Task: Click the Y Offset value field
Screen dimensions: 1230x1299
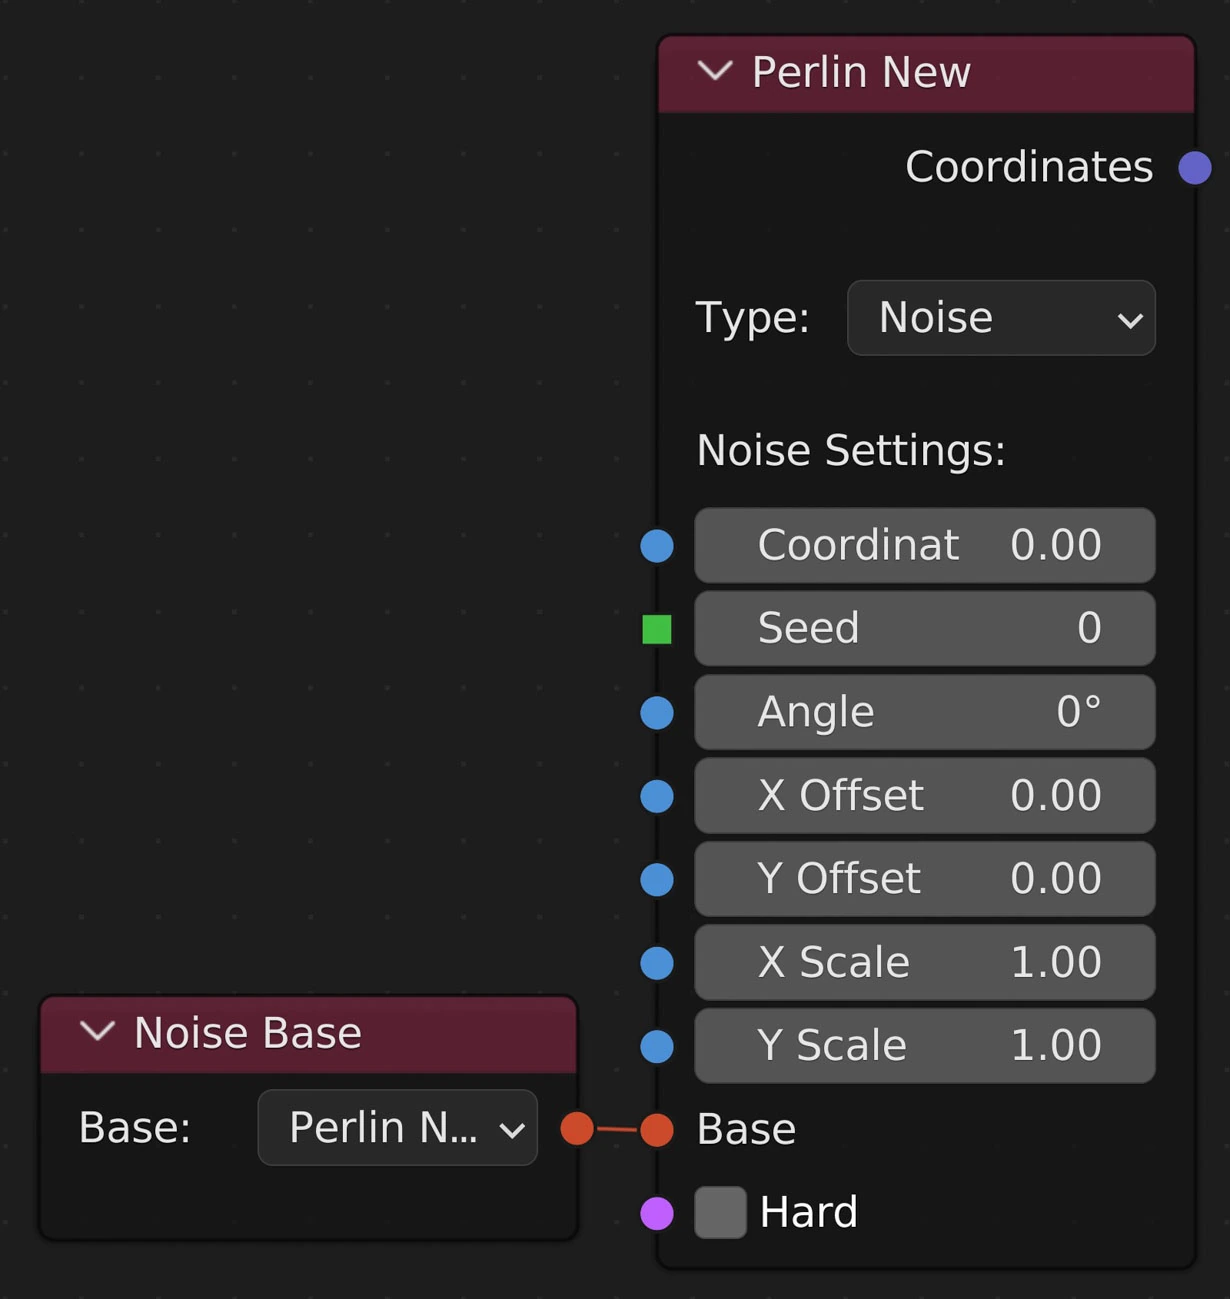Action: pyautogui.click(x=925, y=879)
